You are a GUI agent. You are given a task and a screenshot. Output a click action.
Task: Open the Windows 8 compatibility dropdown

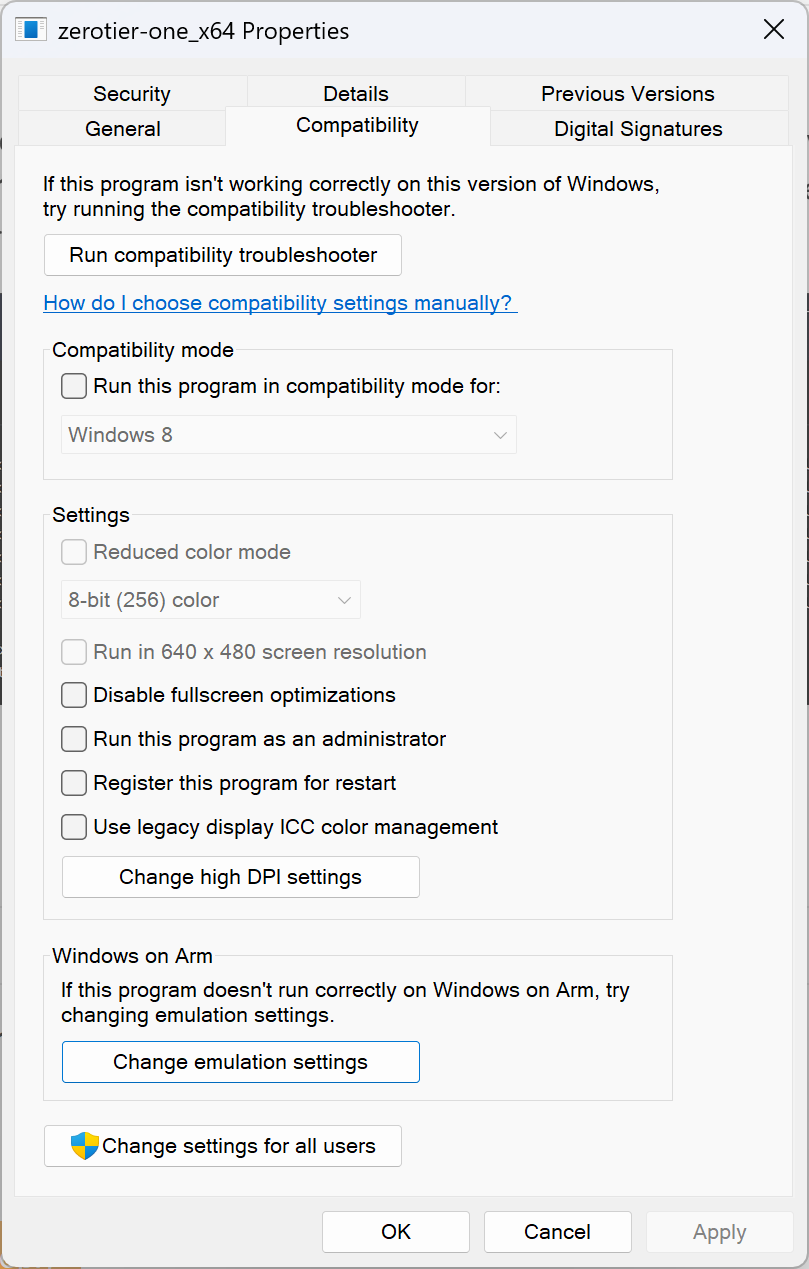[289, 435]
